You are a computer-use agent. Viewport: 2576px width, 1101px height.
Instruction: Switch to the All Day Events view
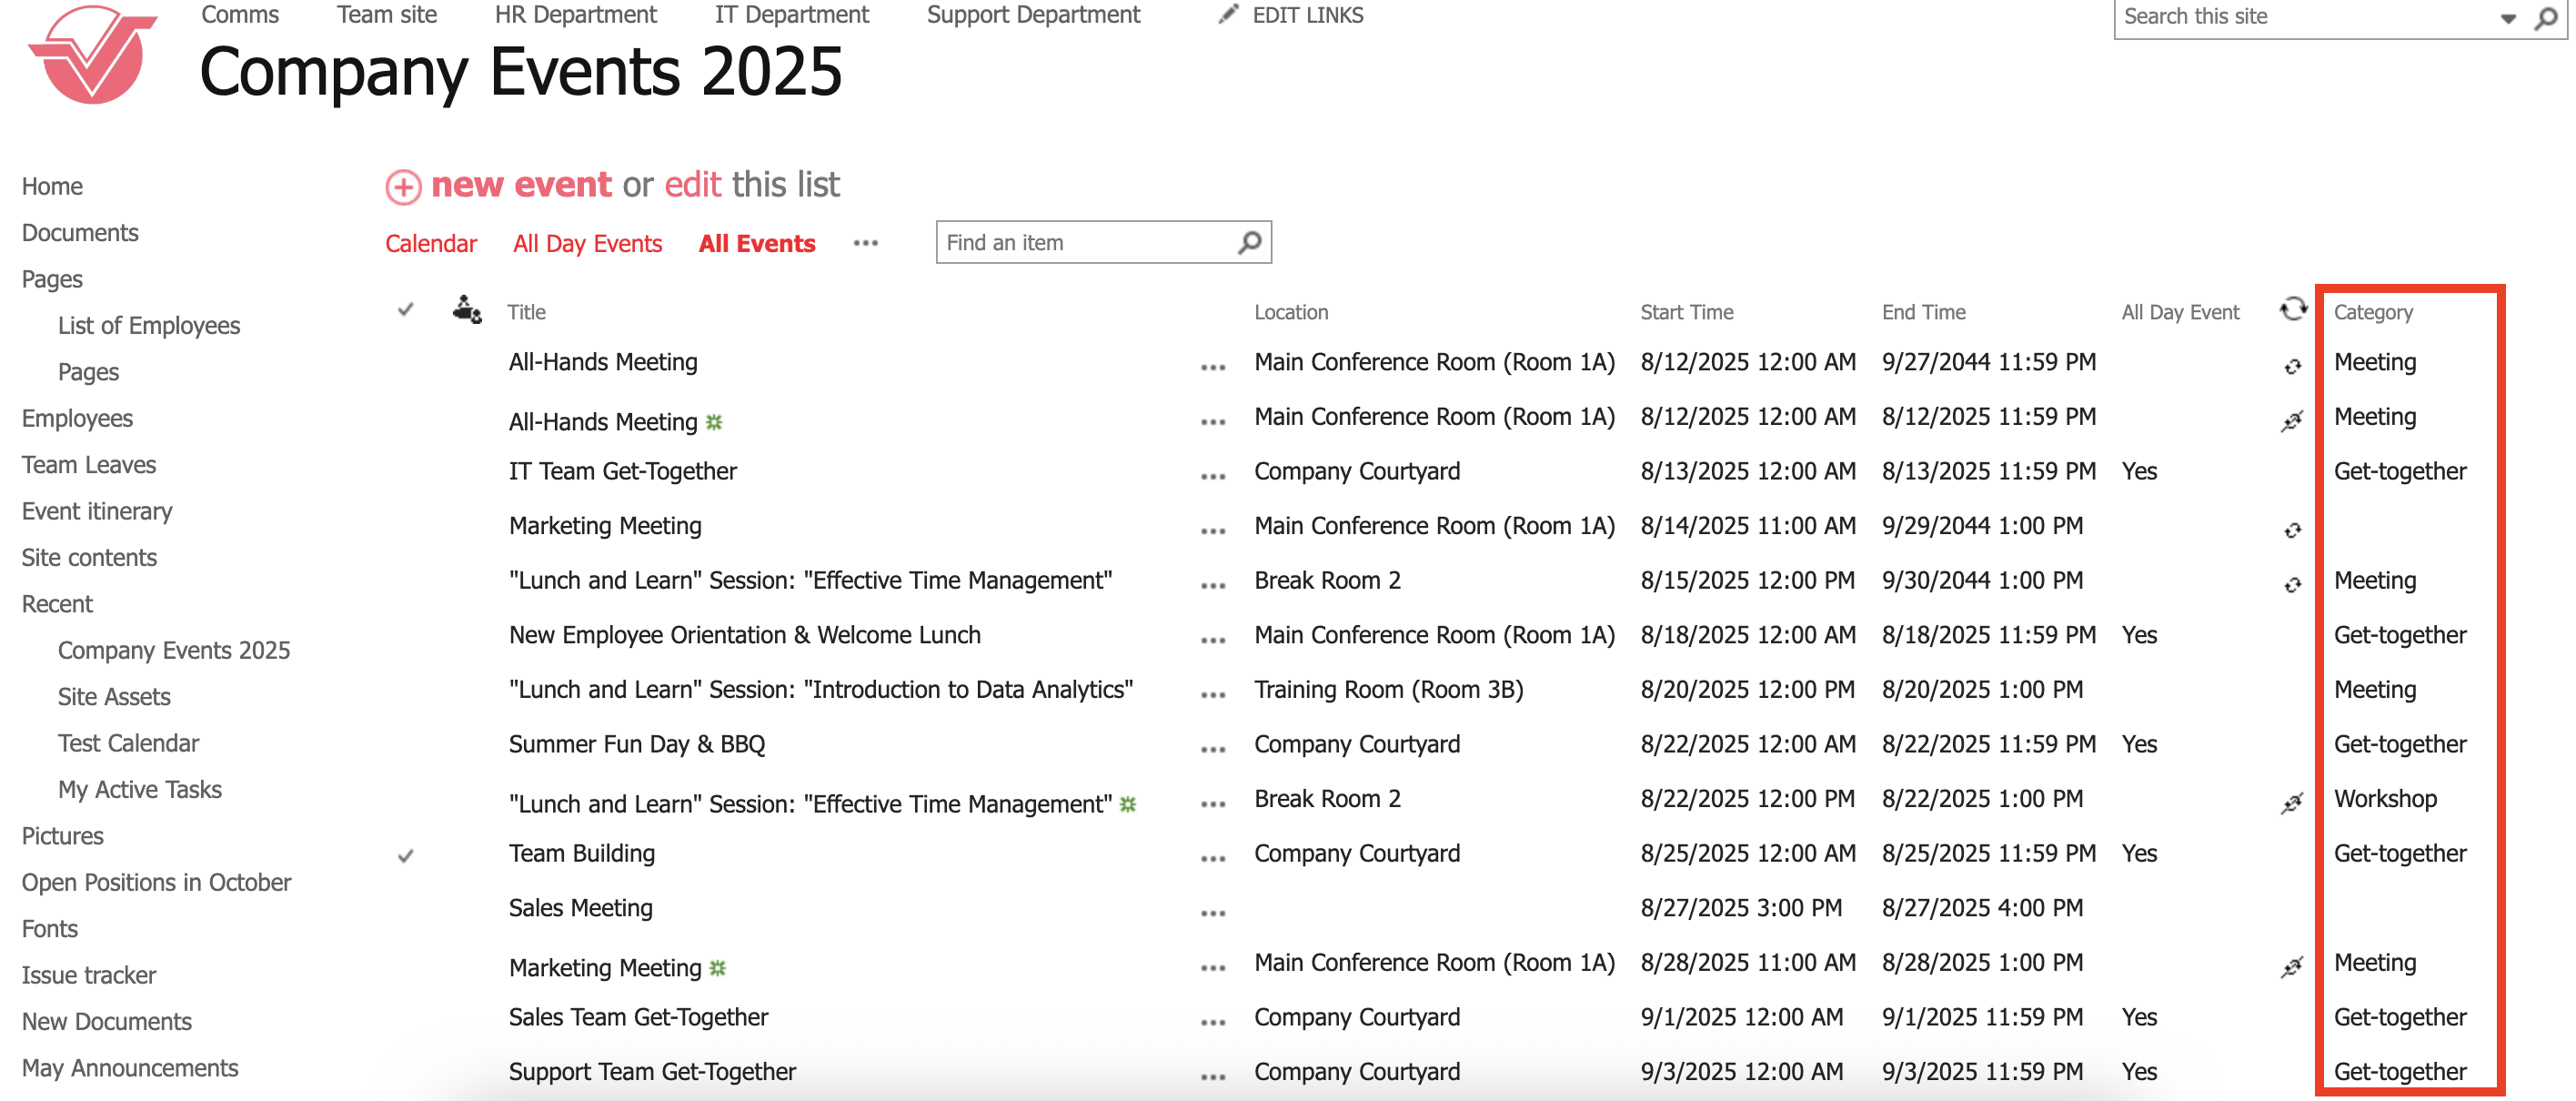pyautogui.click(x=587, y=243)
